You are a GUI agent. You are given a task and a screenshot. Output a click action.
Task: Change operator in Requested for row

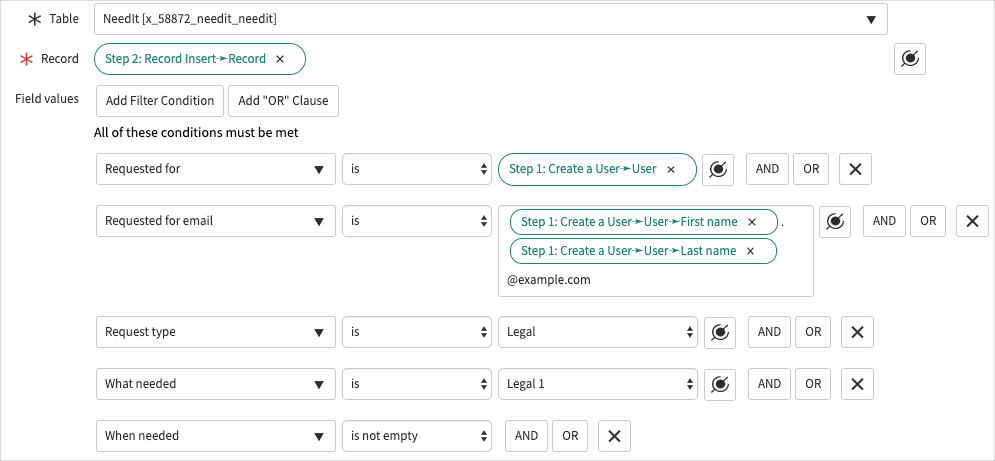click(417, 170)
